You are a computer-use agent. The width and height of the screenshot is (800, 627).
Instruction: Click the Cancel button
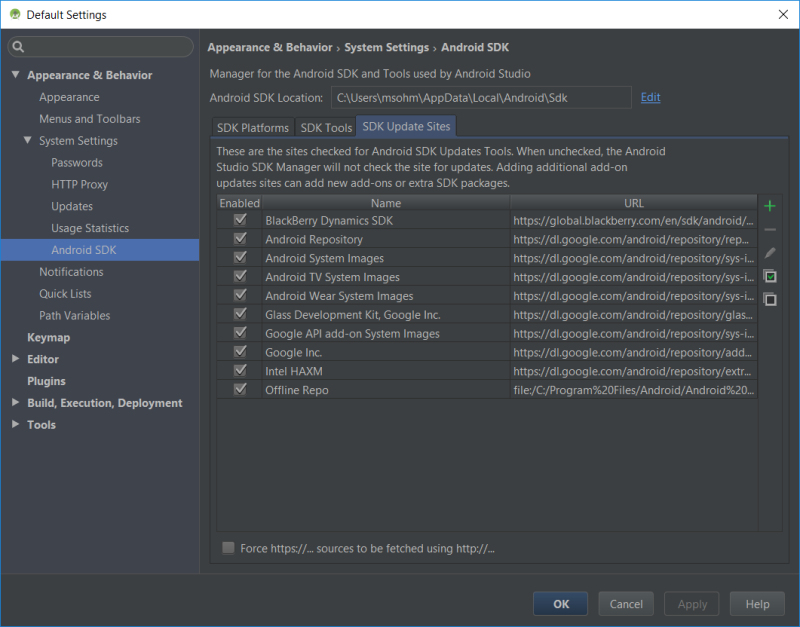[626, 604]
